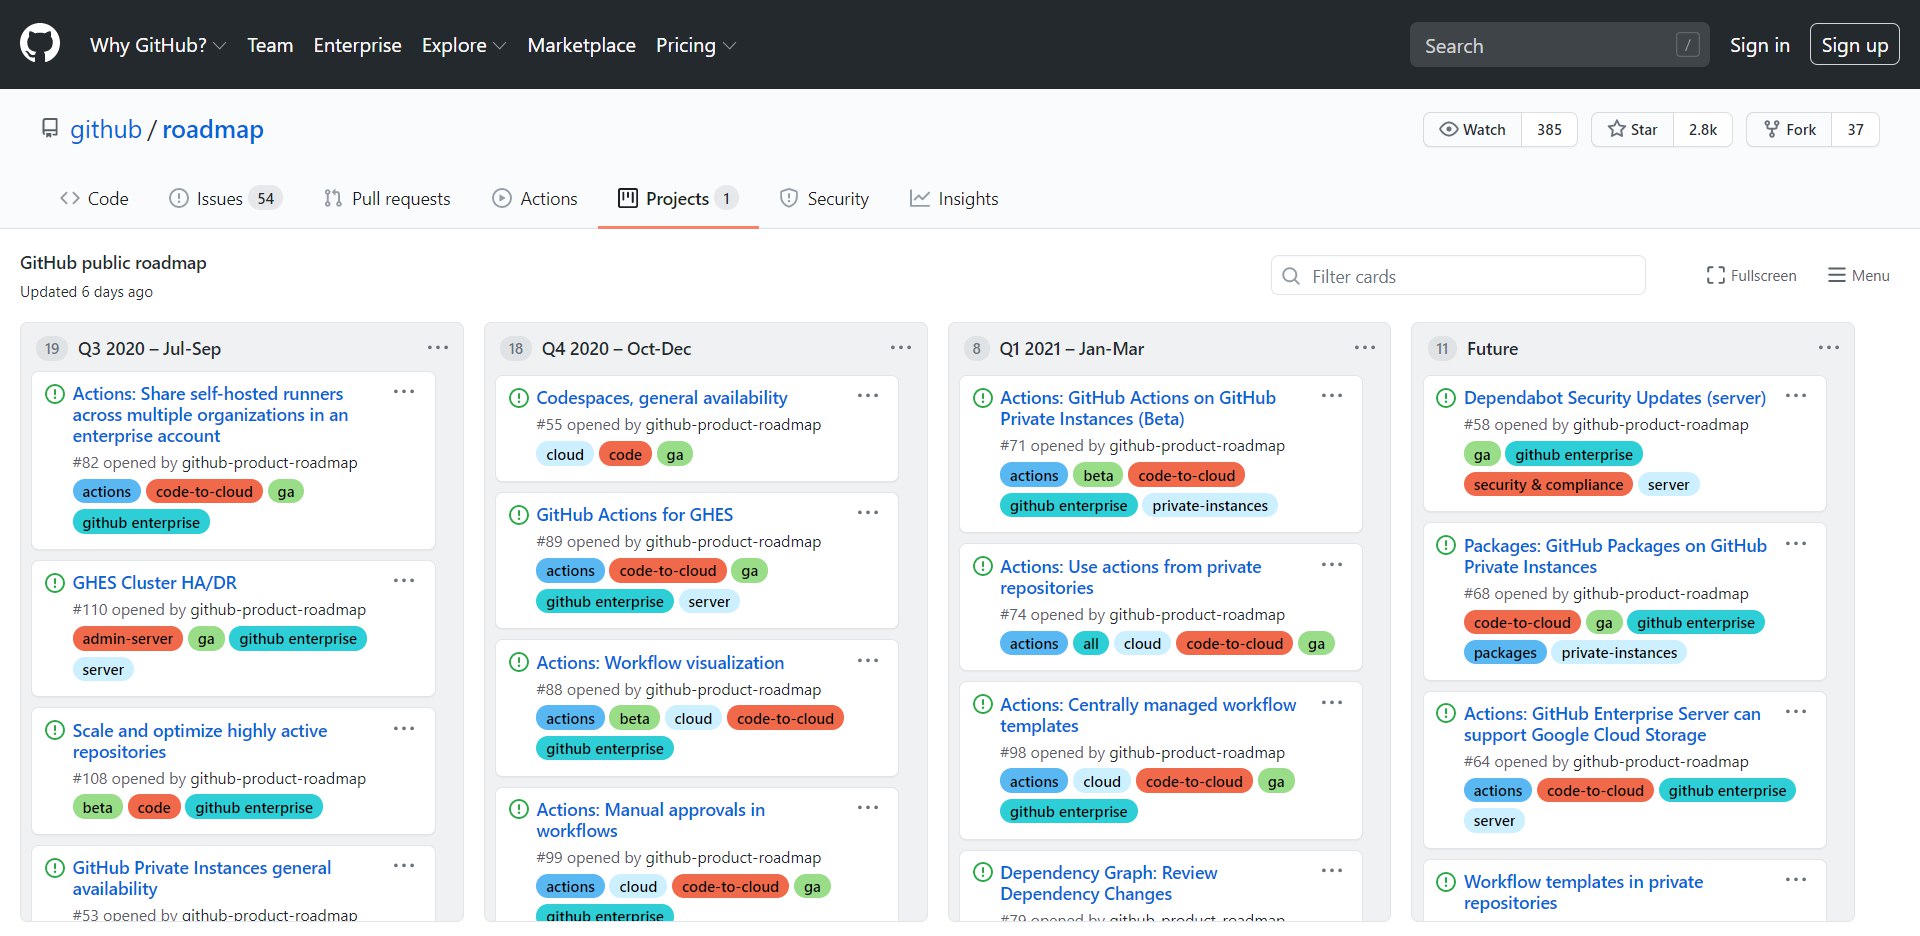Open Q3 2020 column options menu

tap(438, 347)
